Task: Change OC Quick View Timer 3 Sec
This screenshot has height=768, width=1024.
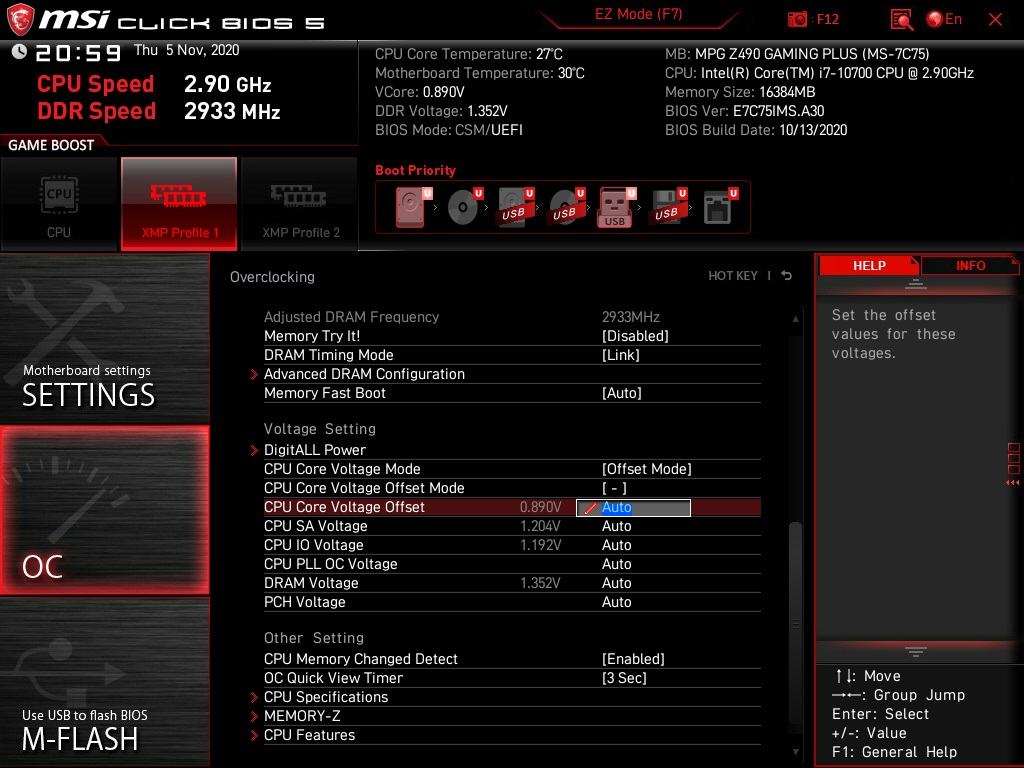Action: [624, 677]
